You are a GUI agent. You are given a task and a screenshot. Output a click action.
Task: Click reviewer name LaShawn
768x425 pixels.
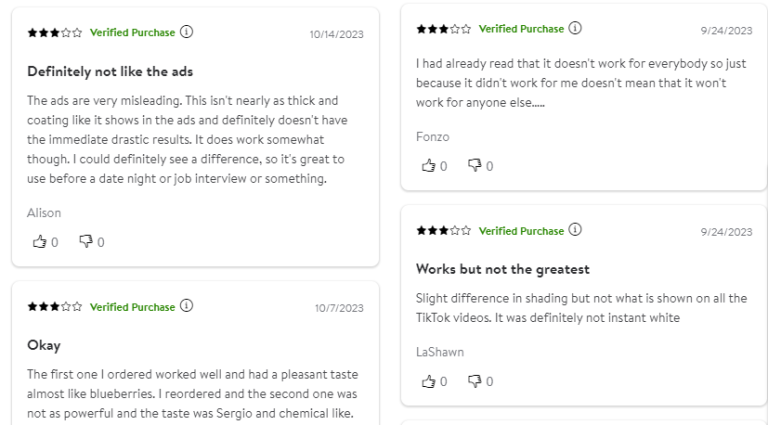tap(440, 352)
